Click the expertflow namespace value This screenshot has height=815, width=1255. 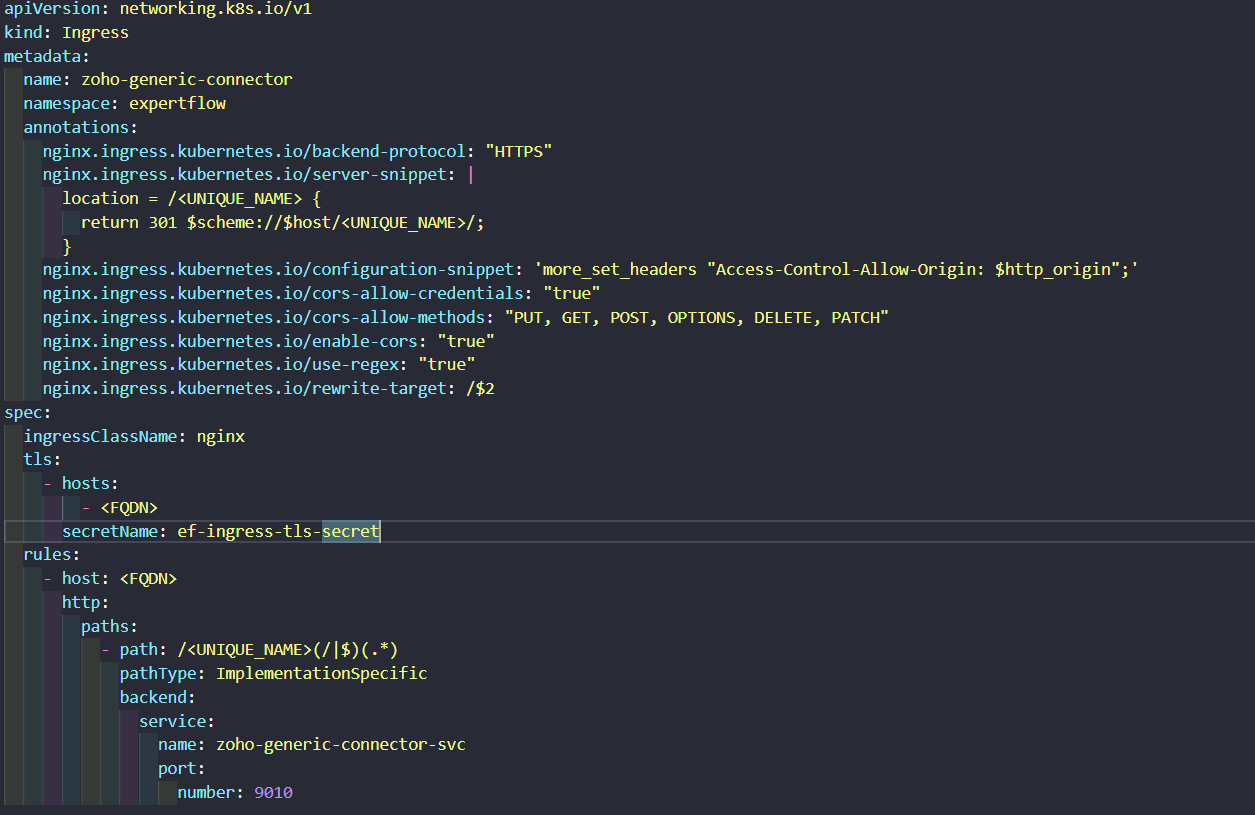pyautogui.click(x=177, y=103)
